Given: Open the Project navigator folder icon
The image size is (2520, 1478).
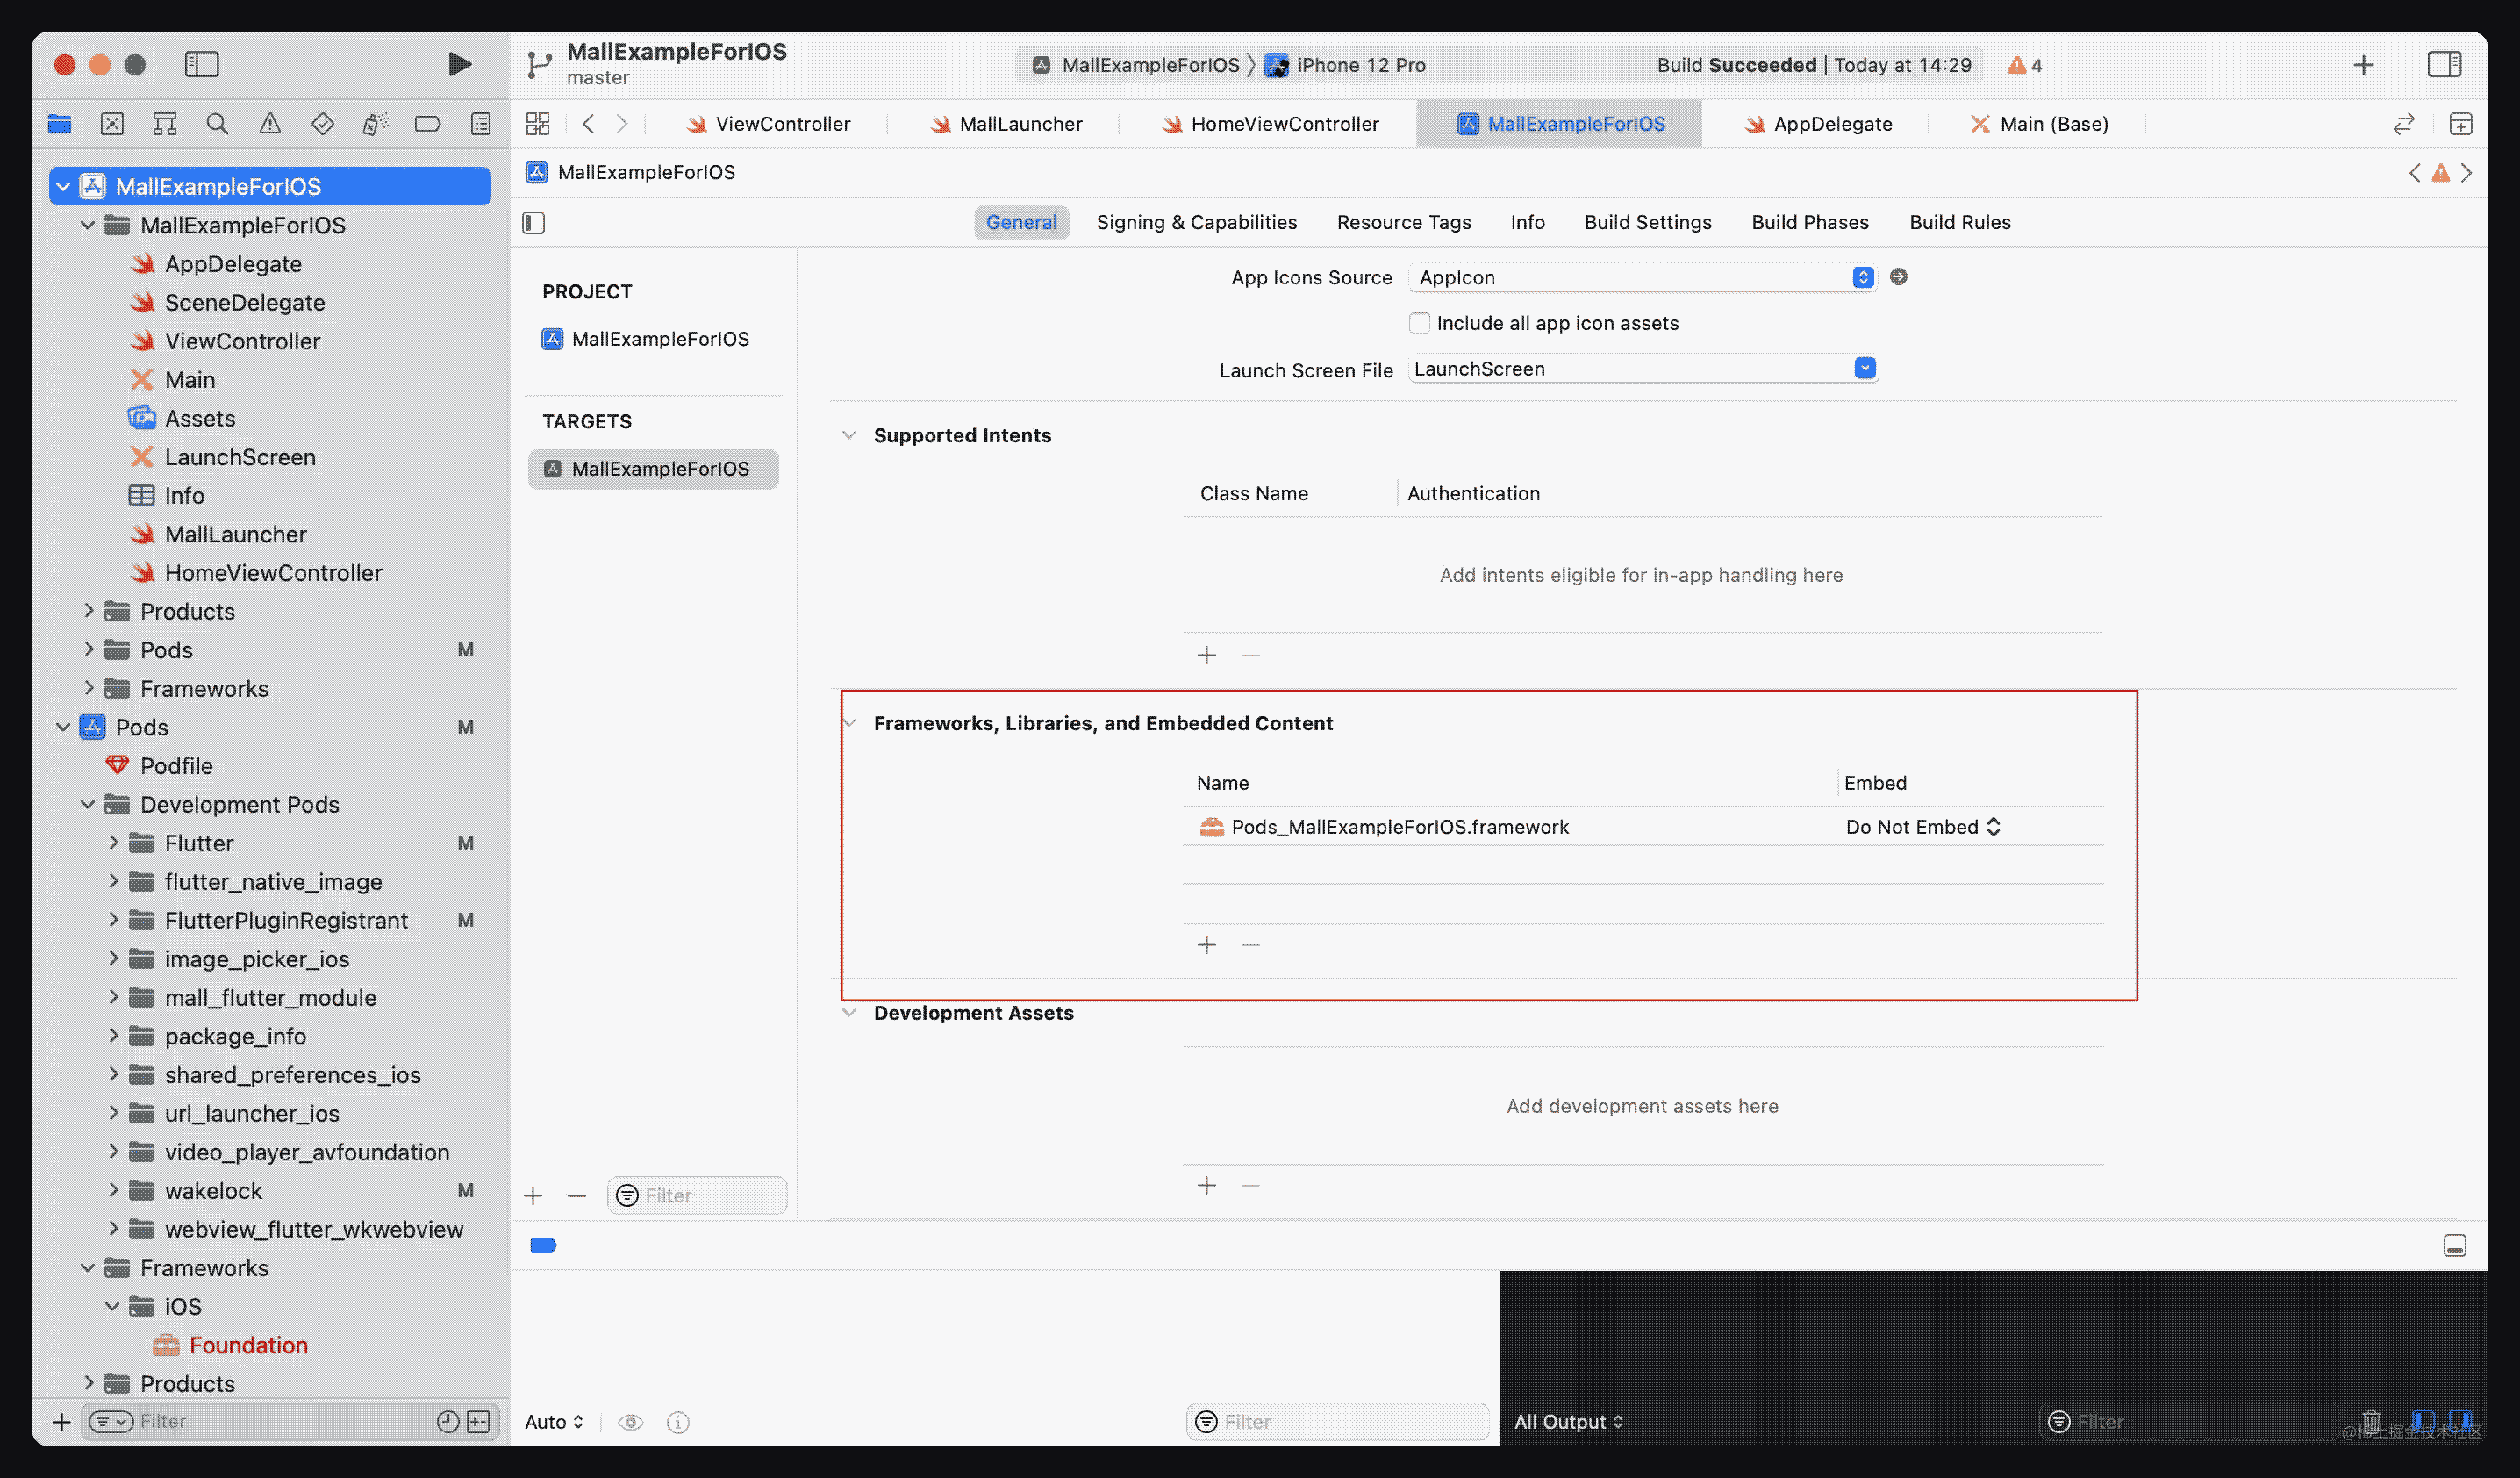Looking at the screenshot, I should pyautogui.click(x=60, y=124).
